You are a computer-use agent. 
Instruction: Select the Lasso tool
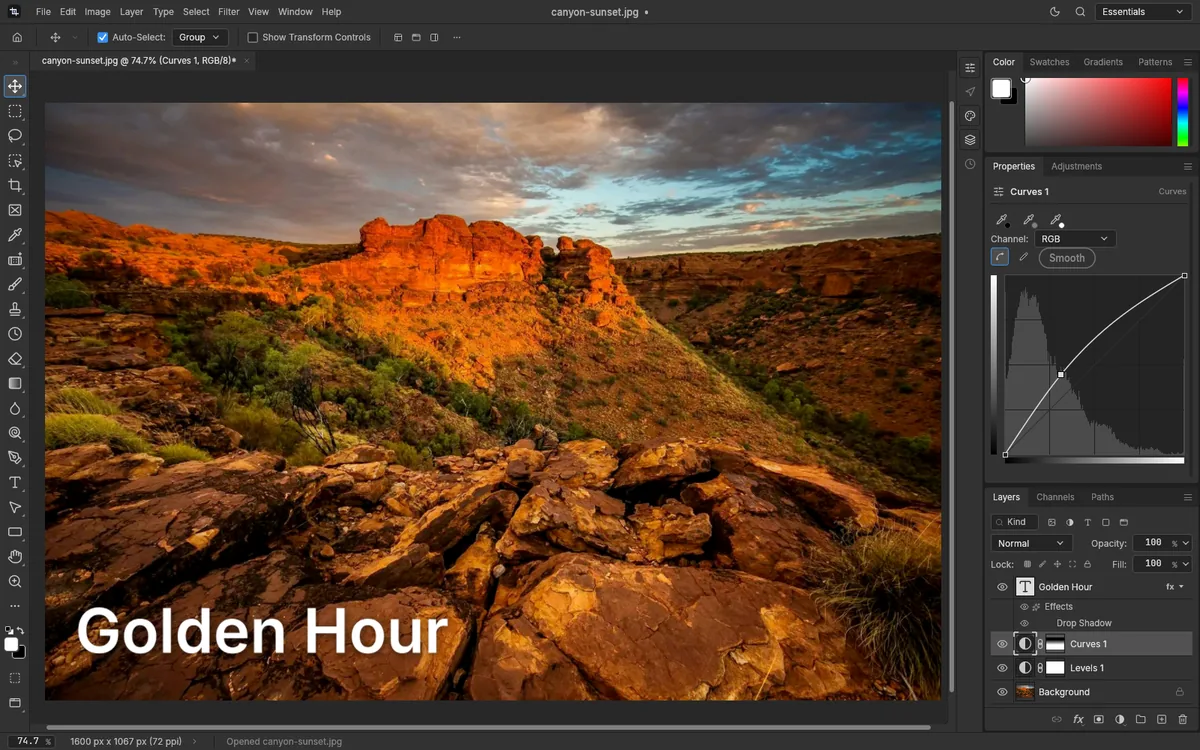click(15, 136)
